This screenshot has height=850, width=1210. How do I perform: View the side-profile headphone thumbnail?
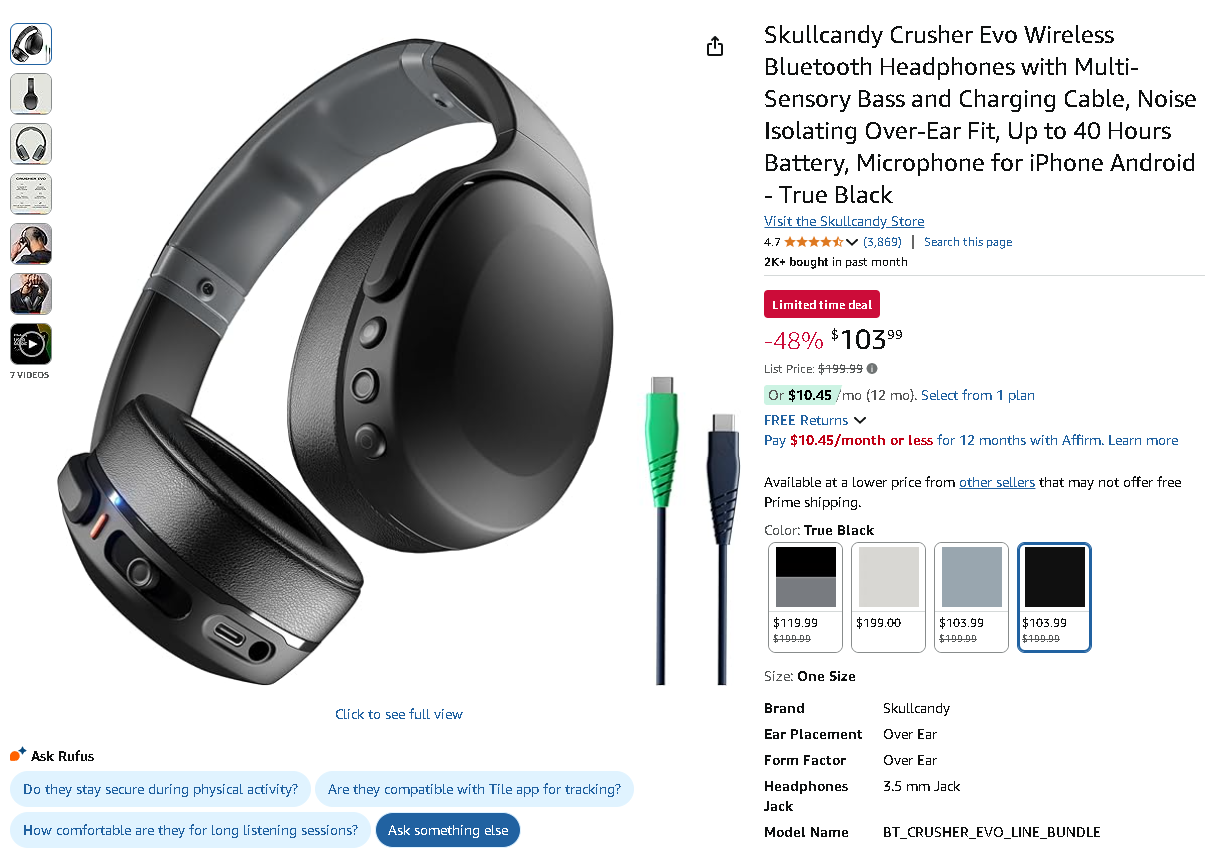[x=31, y=94]
